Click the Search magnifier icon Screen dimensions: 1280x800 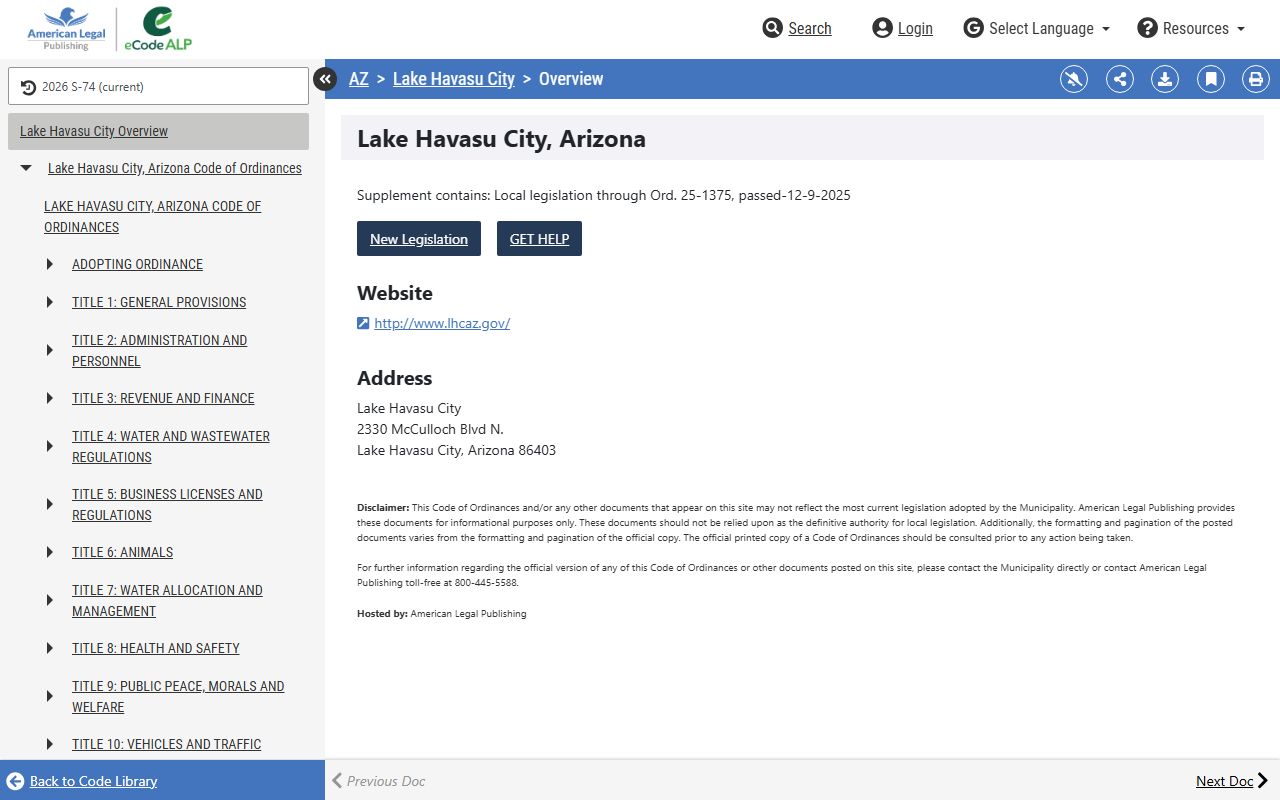point(772,28)
